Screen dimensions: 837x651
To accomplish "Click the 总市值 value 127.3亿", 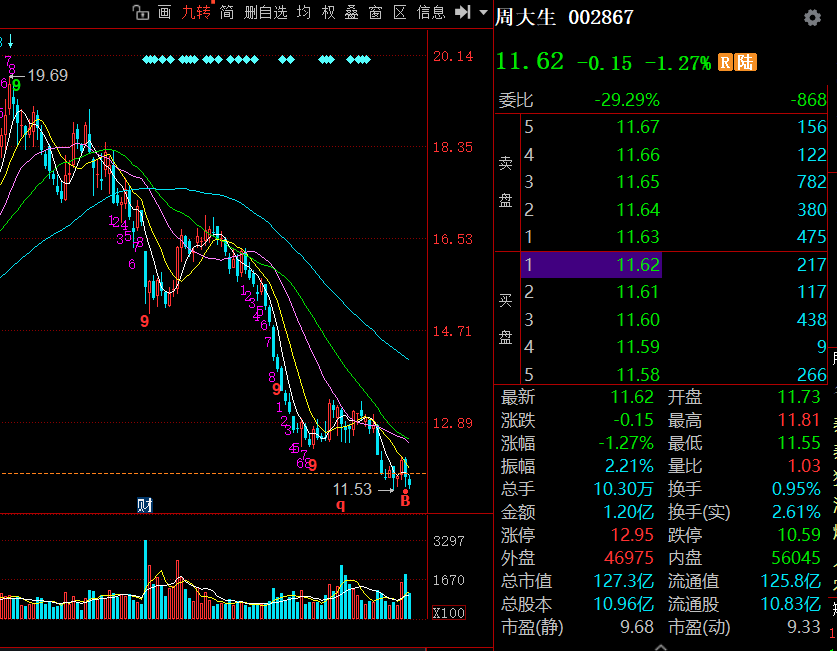I will [x=623, y=581].
